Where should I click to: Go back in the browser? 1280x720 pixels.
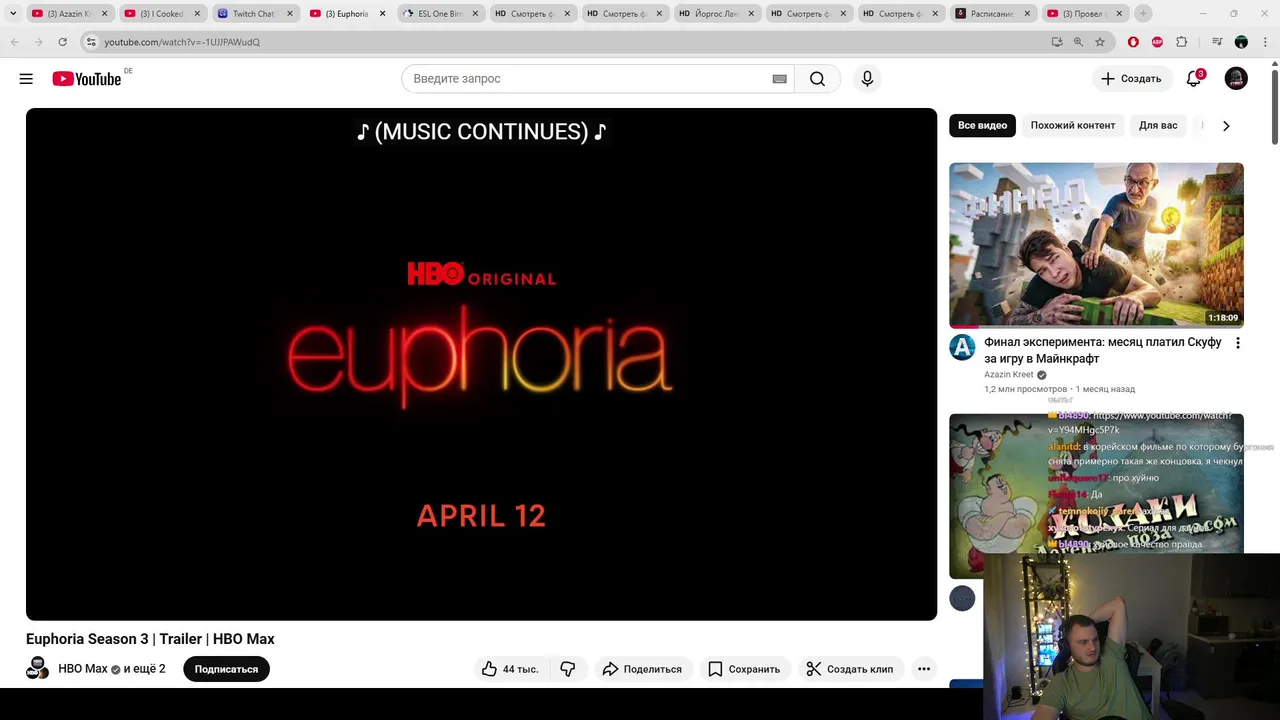pos(14,42)
